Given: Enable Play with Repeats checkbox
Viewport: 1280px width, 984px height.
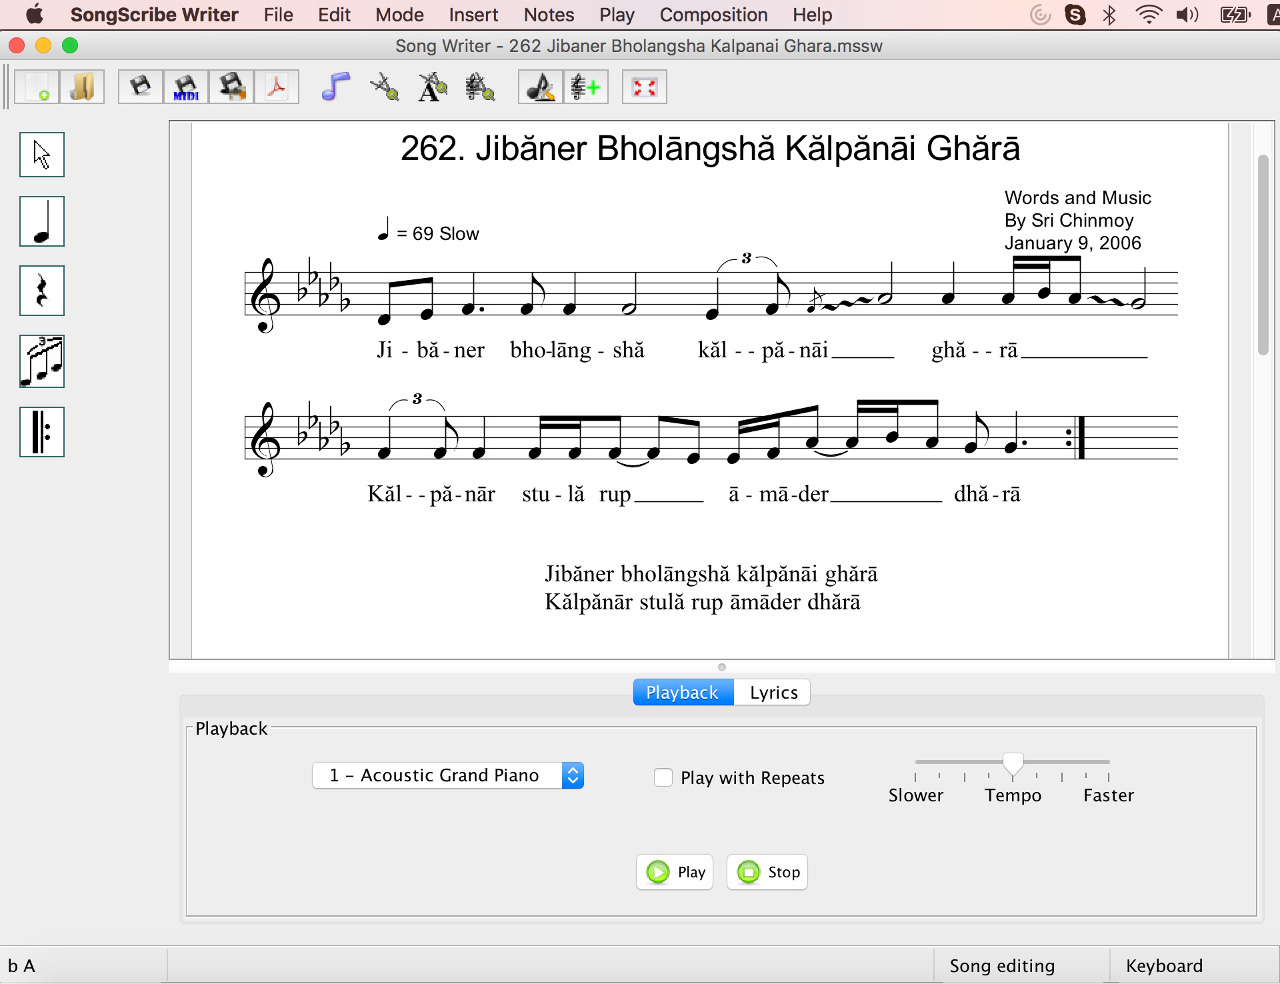Looking at the screenshot, I should click(x=663, y=777).
